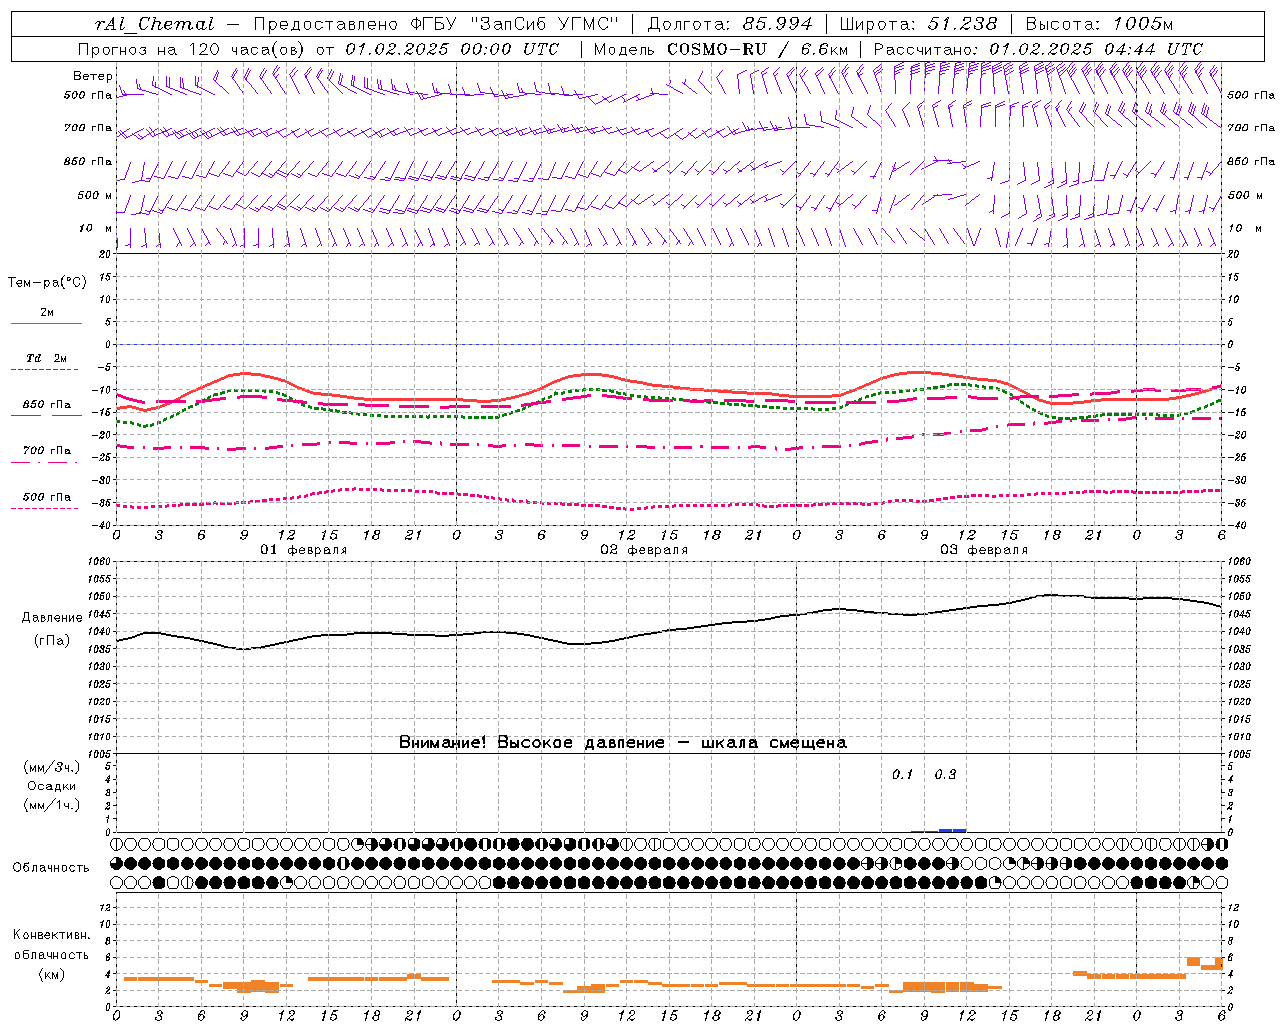Click the warning Внимание! Высокое давление — шкала смещена
This screenshot has height=1024, width=1280.
tap(622, 743)
